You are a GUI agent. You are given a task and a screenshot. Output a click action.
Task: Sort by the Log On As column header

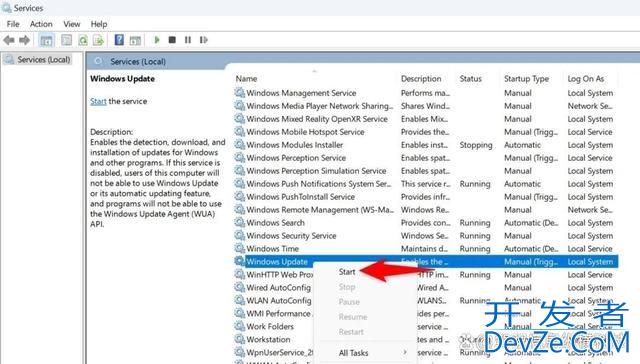[586, 79]
